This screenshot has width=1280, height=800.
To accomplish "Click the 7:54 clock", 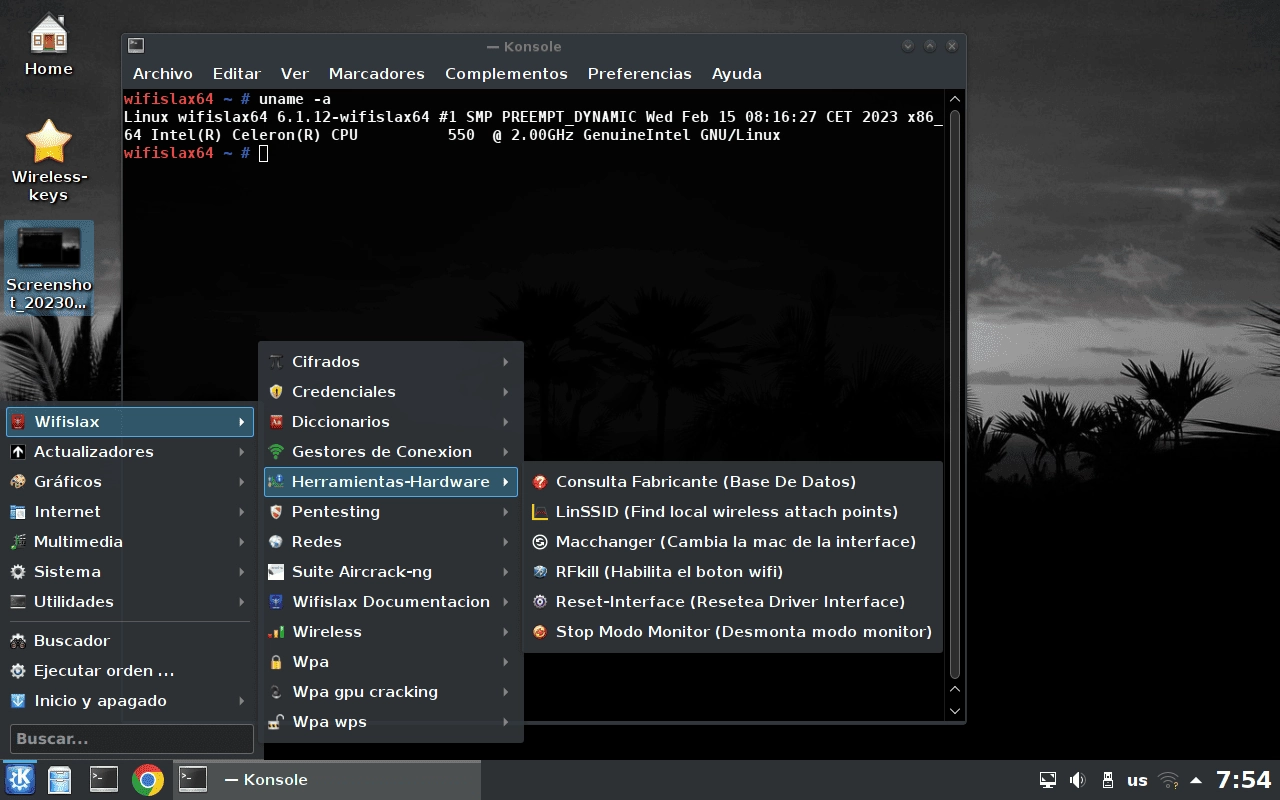I will point(1243,780).
